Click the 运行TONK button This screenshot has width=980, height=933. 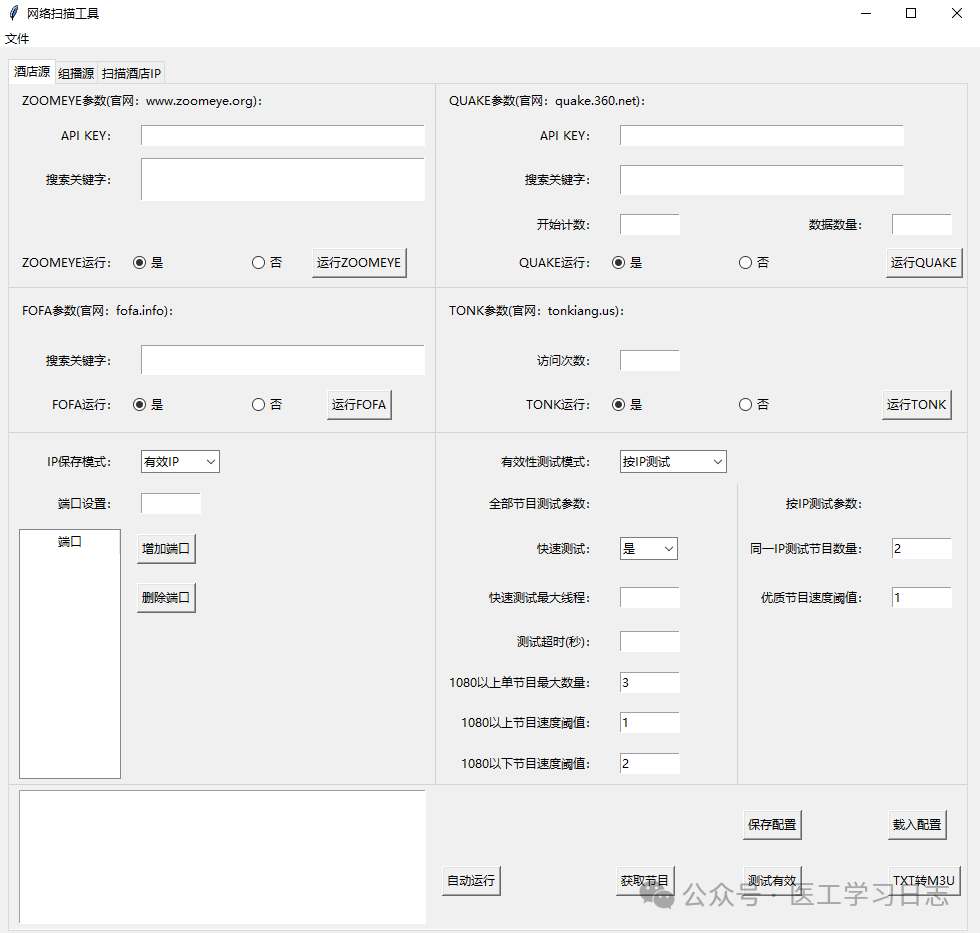click(x=917, y=404)
